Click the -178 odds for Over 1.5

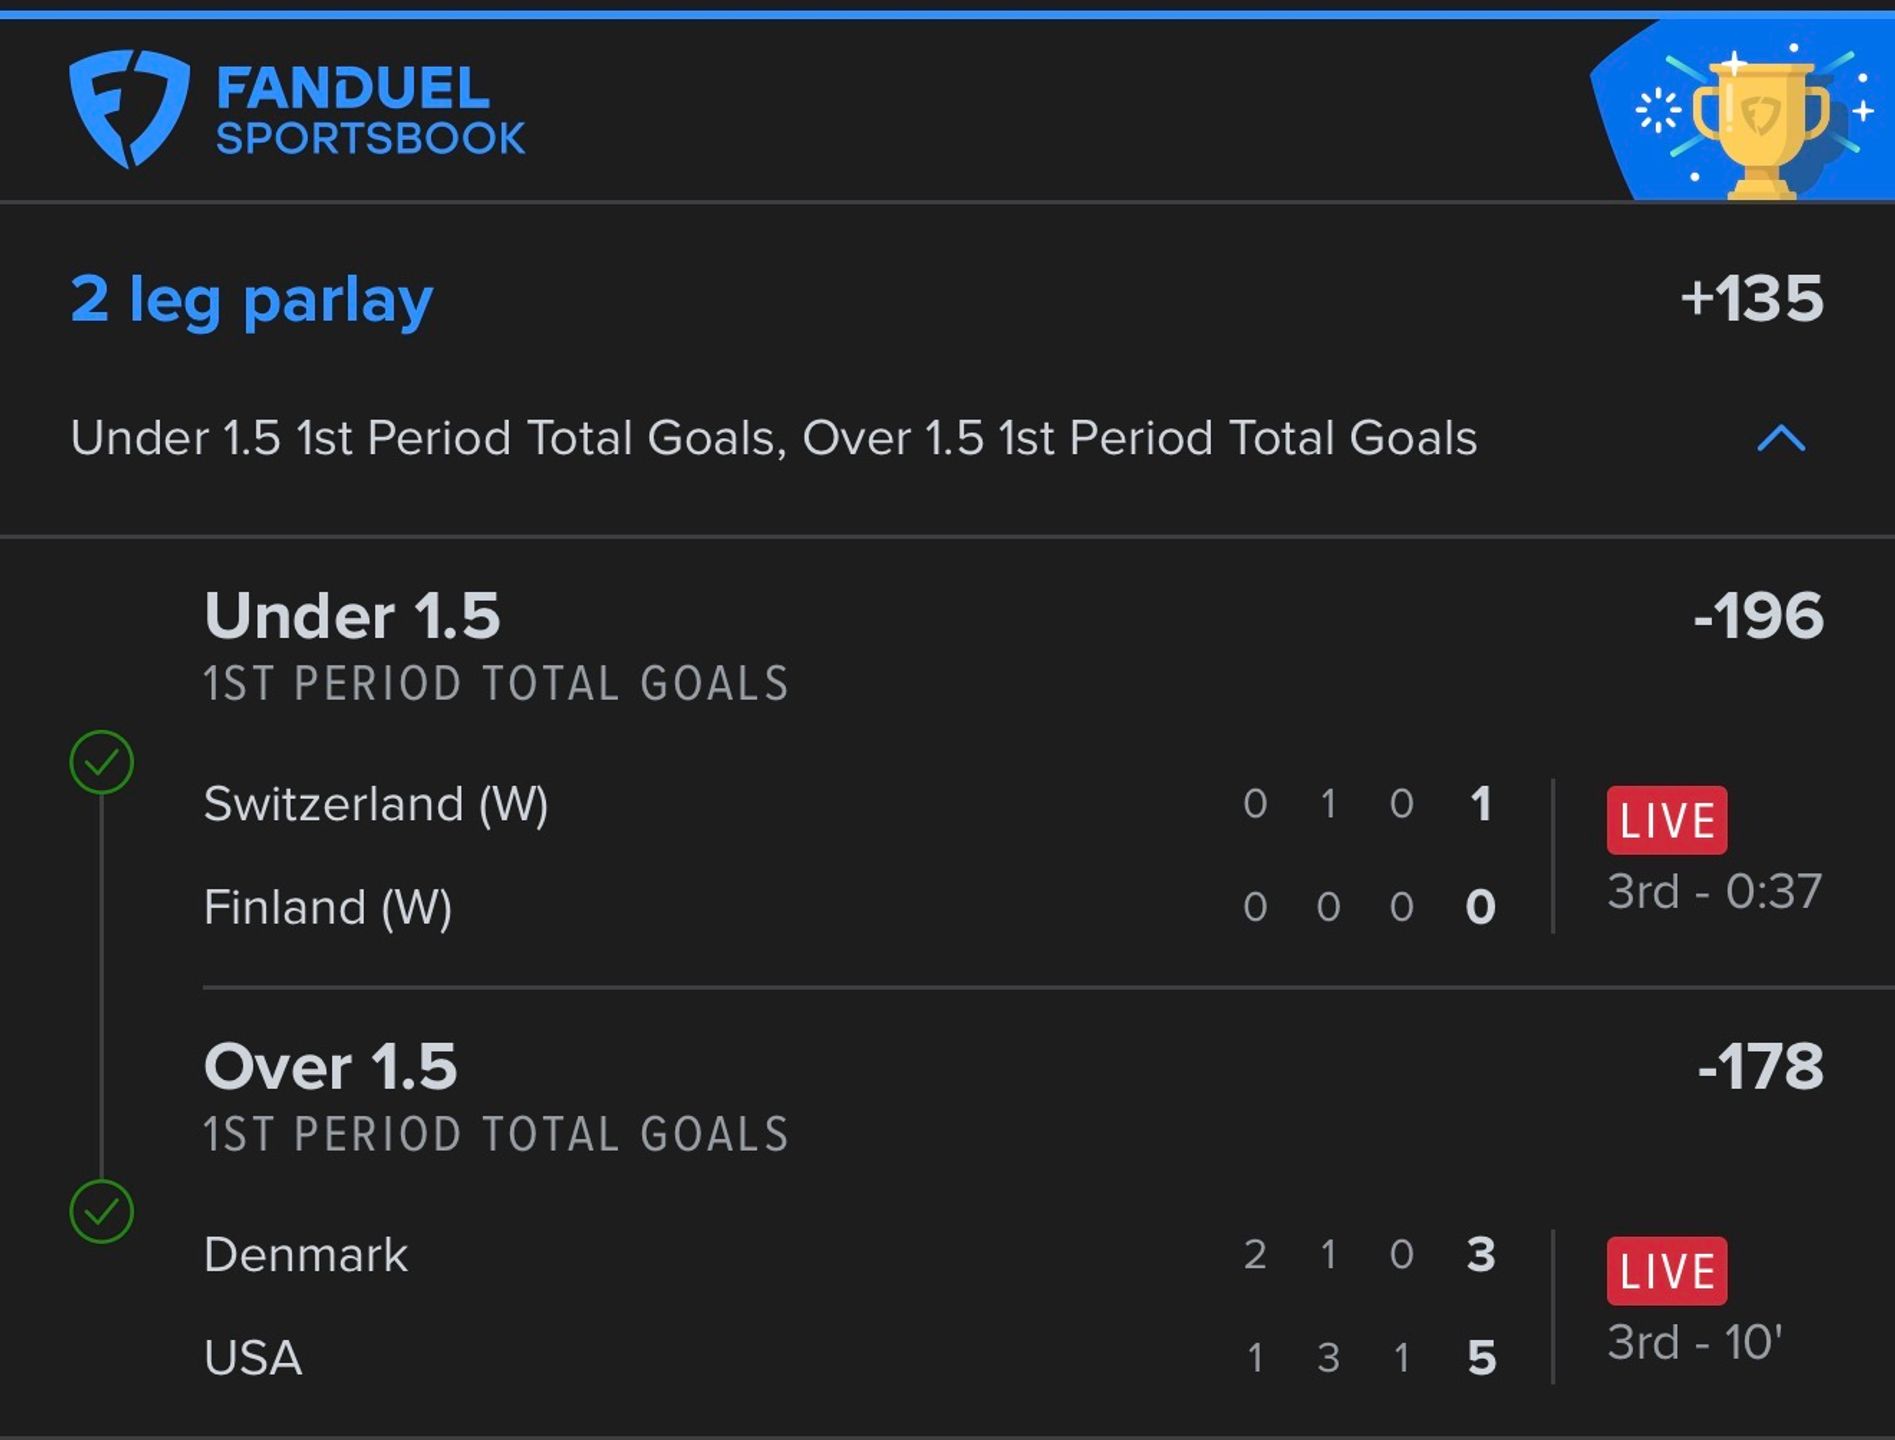tap(1760, 1066)
